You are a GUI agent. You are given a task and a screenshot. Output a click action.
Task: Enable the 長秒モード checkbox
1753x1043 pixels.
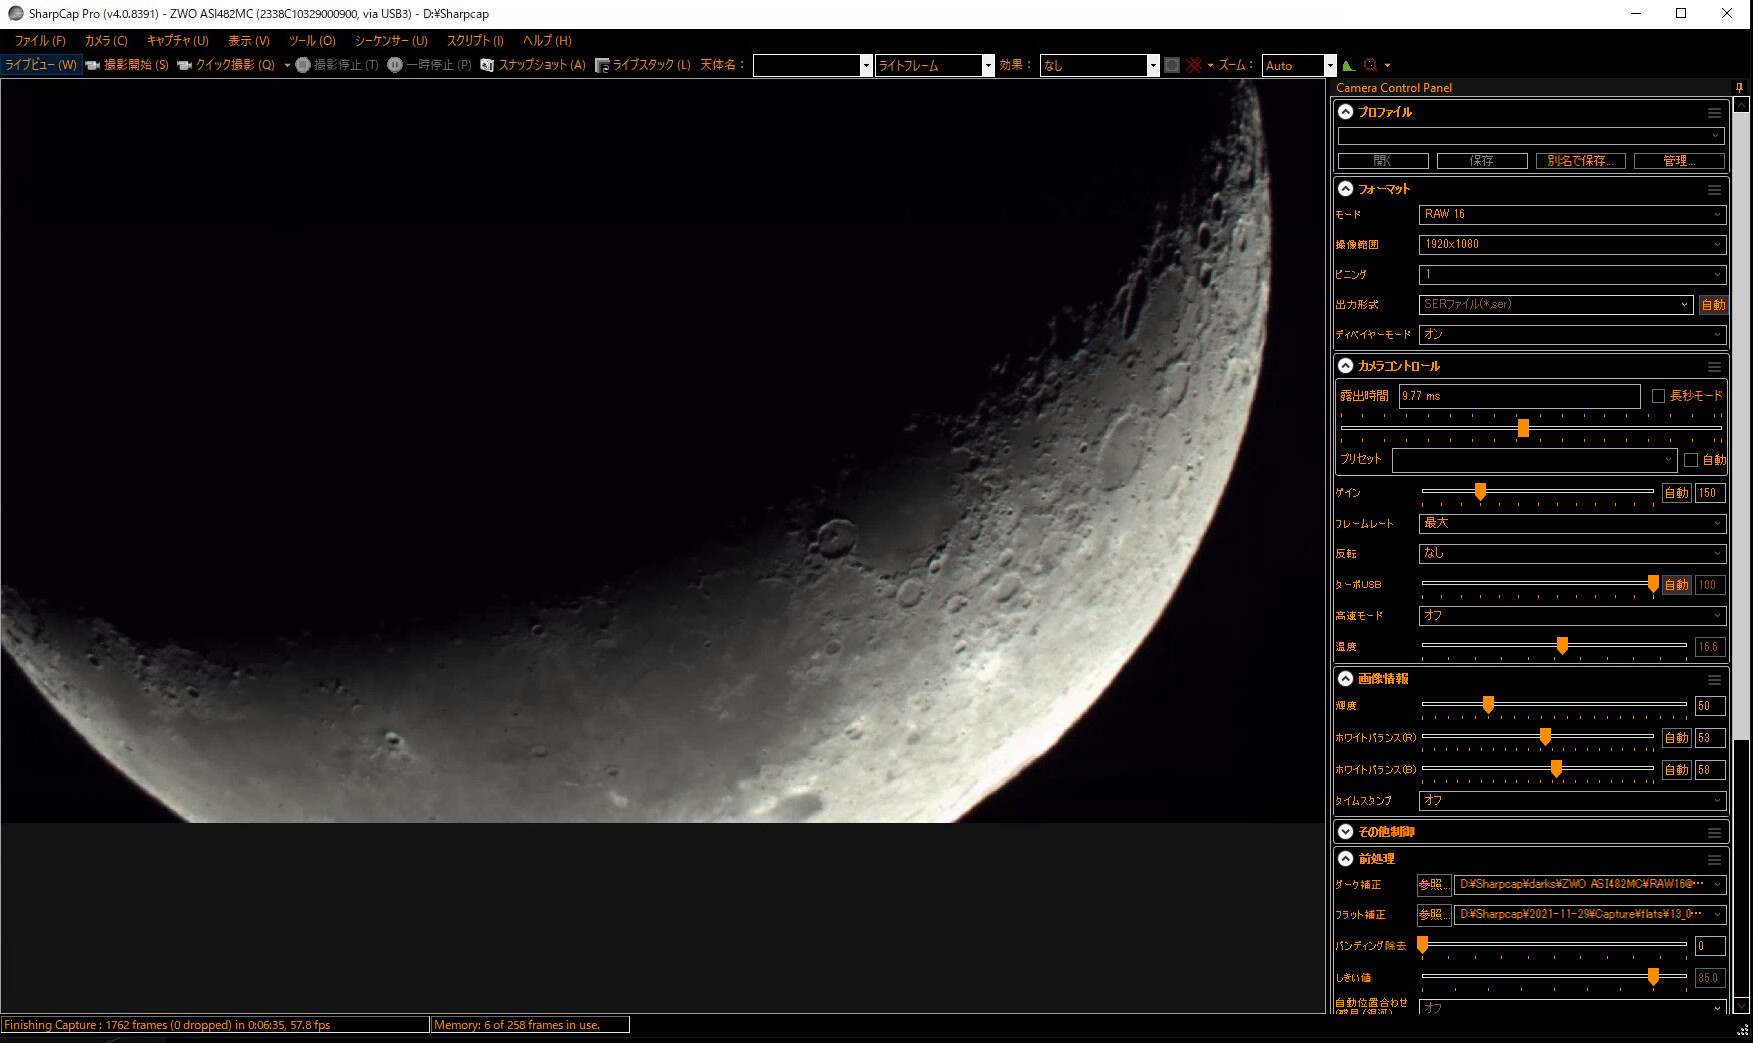(x=1658, y=396)
